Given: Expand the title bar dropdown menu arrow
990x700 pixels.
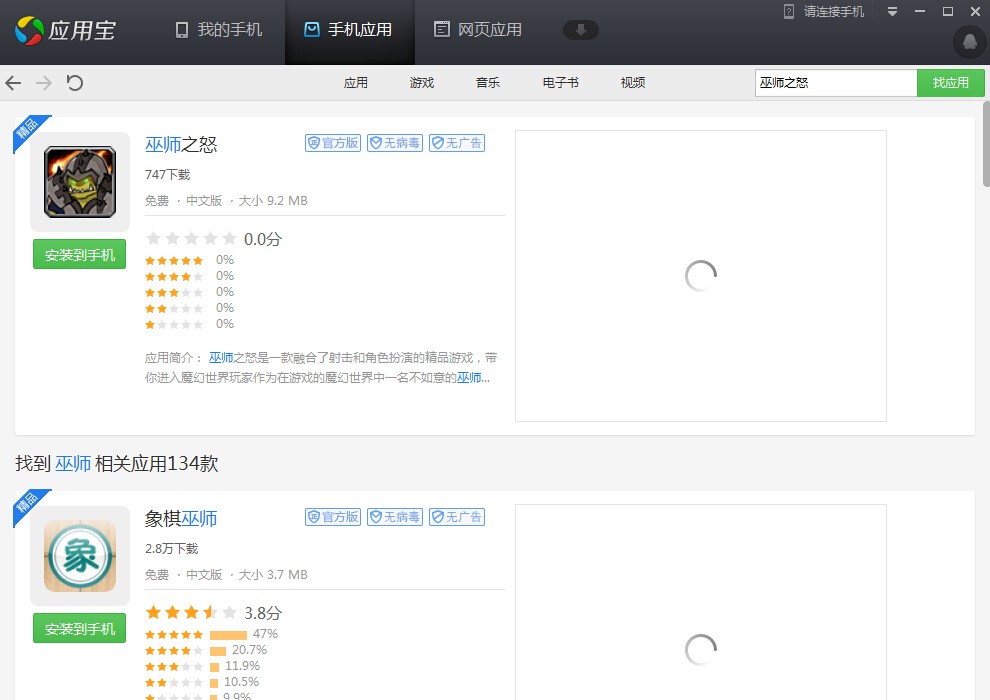Looking at the screenshot, I should click(892, 11).
